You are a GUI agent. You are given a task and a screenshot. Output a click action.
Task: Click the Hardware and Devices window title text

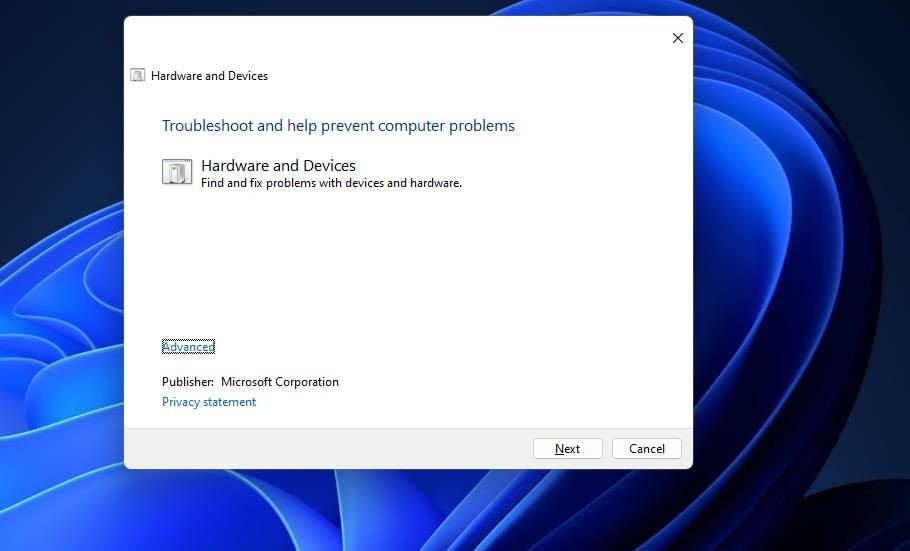click(210, 75)
